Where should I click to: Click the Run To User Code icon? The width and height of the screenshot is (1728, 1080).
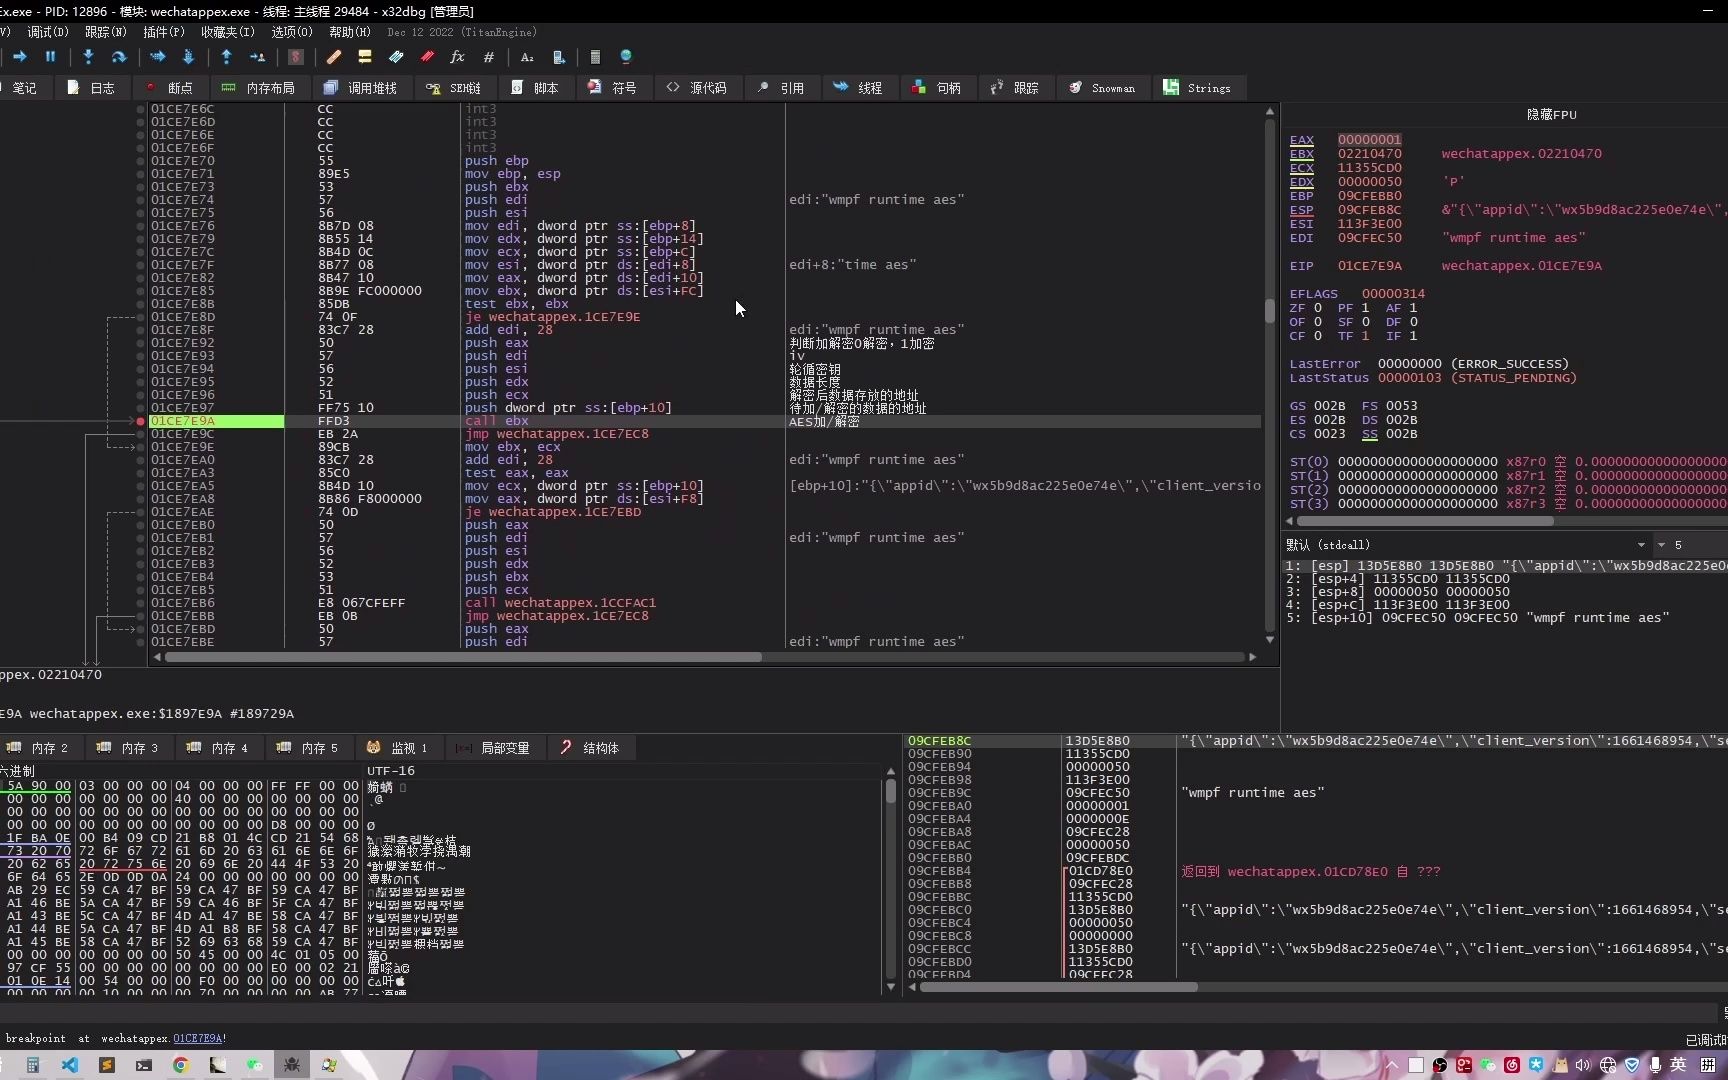[x=257, y=57]
